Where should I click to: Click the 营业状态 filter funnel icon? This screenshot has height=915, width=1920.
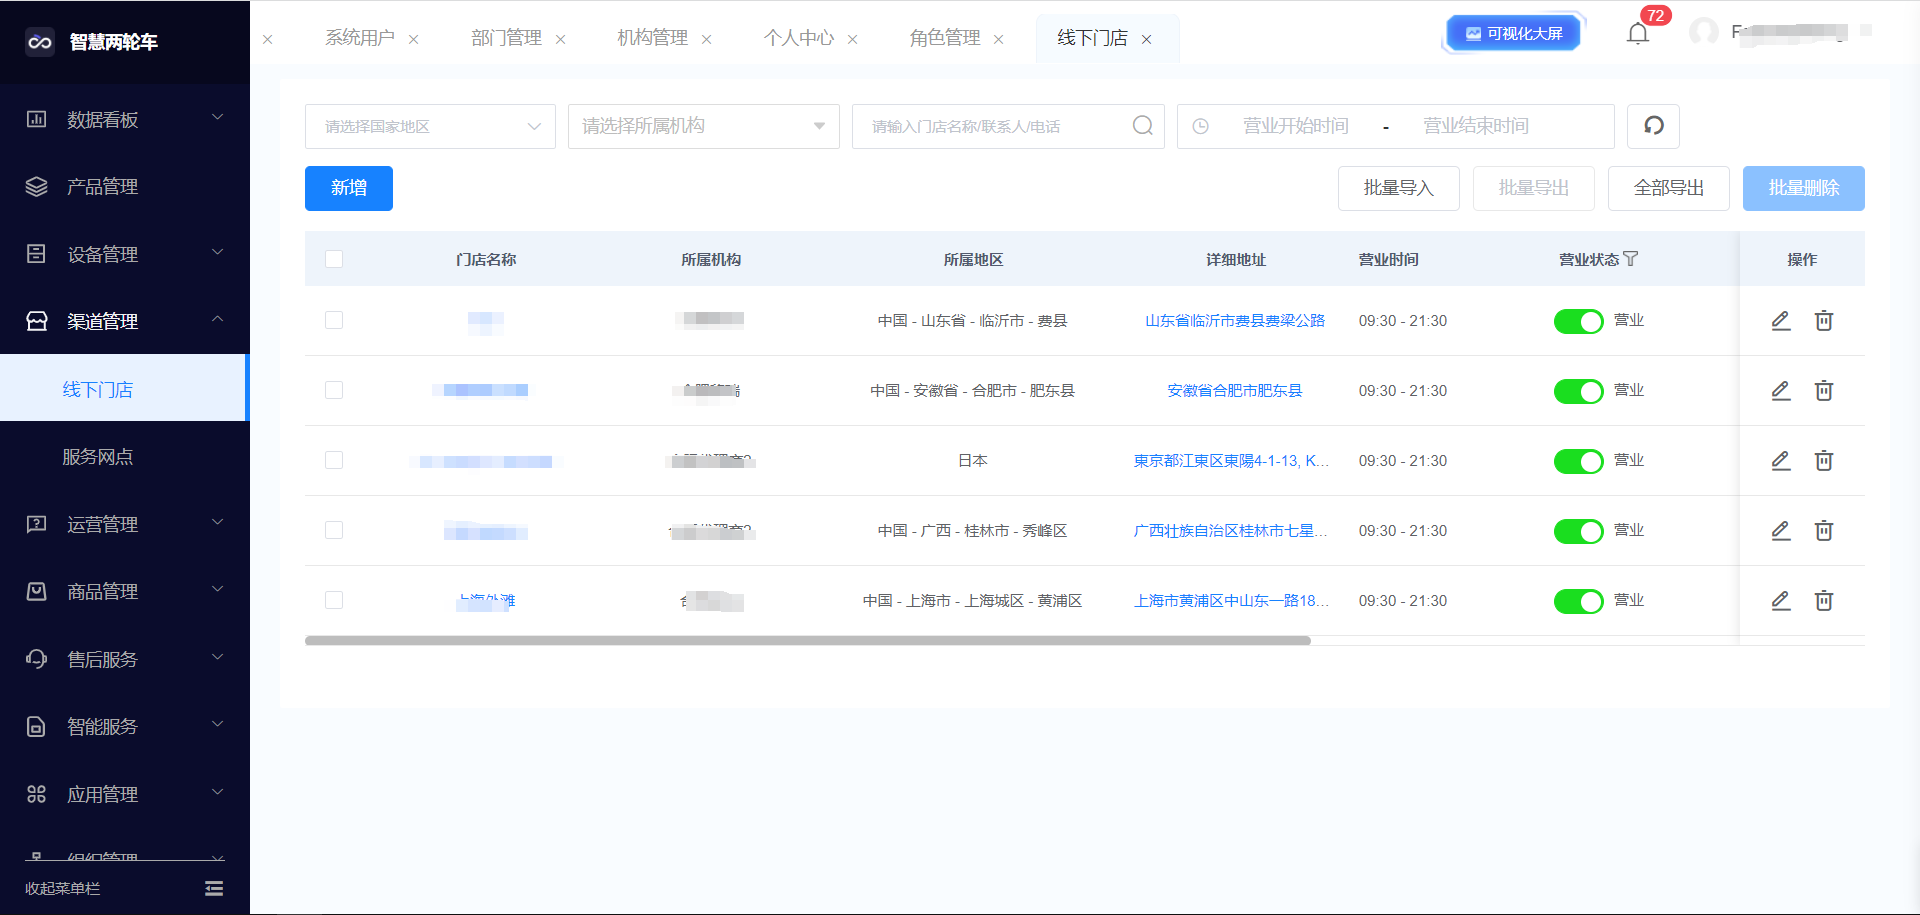(x=1631, y=259)
